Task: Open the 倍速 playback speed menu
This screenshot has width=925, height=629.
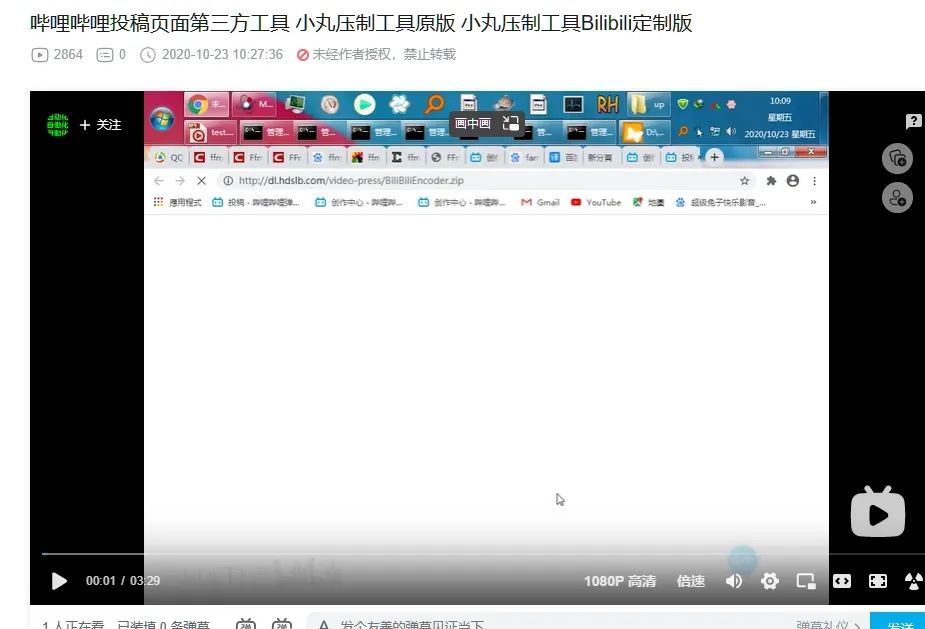Action: 691,581
